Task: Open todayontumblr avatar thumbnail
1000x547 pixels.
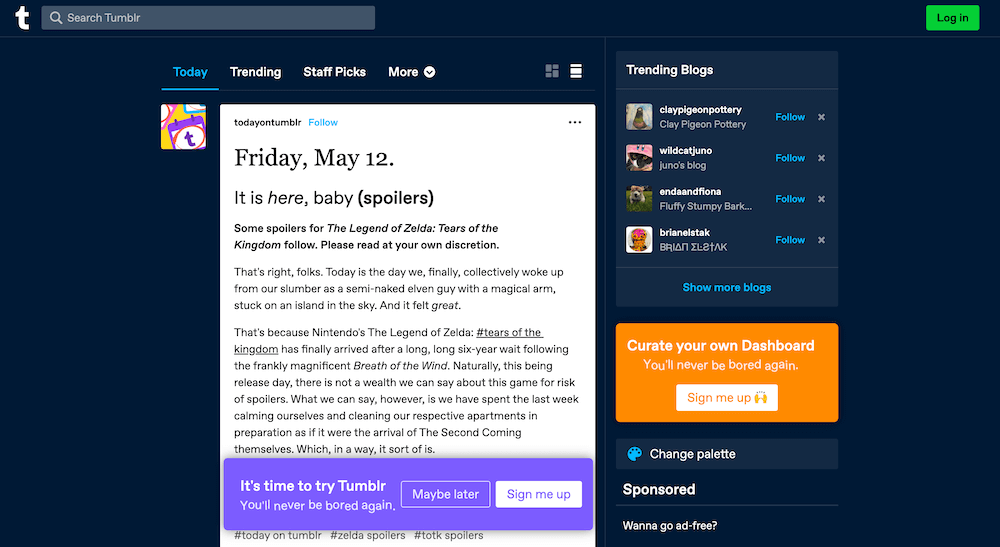Action: [x=184, y=127]
